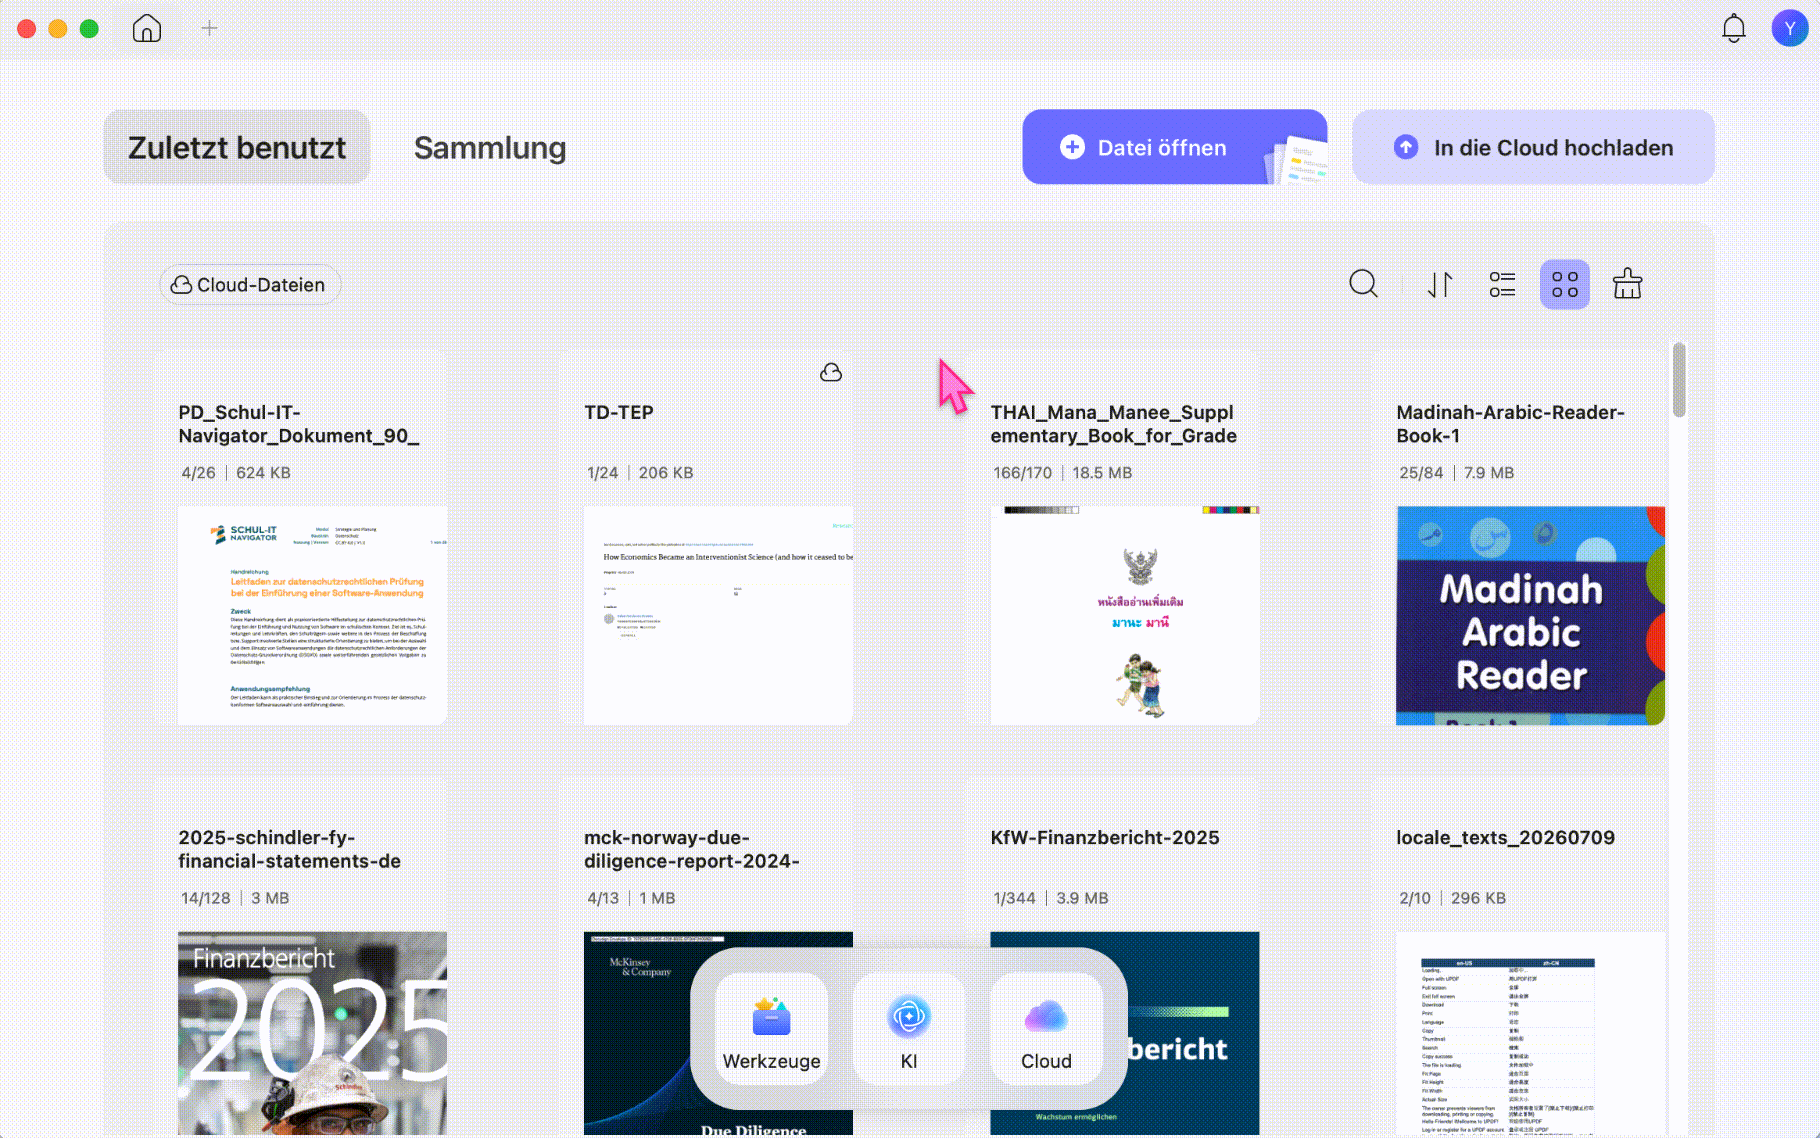The width and height of the screenshot is (1820, 1138).
Task: Switch to list view
Action: point(1502,285)
